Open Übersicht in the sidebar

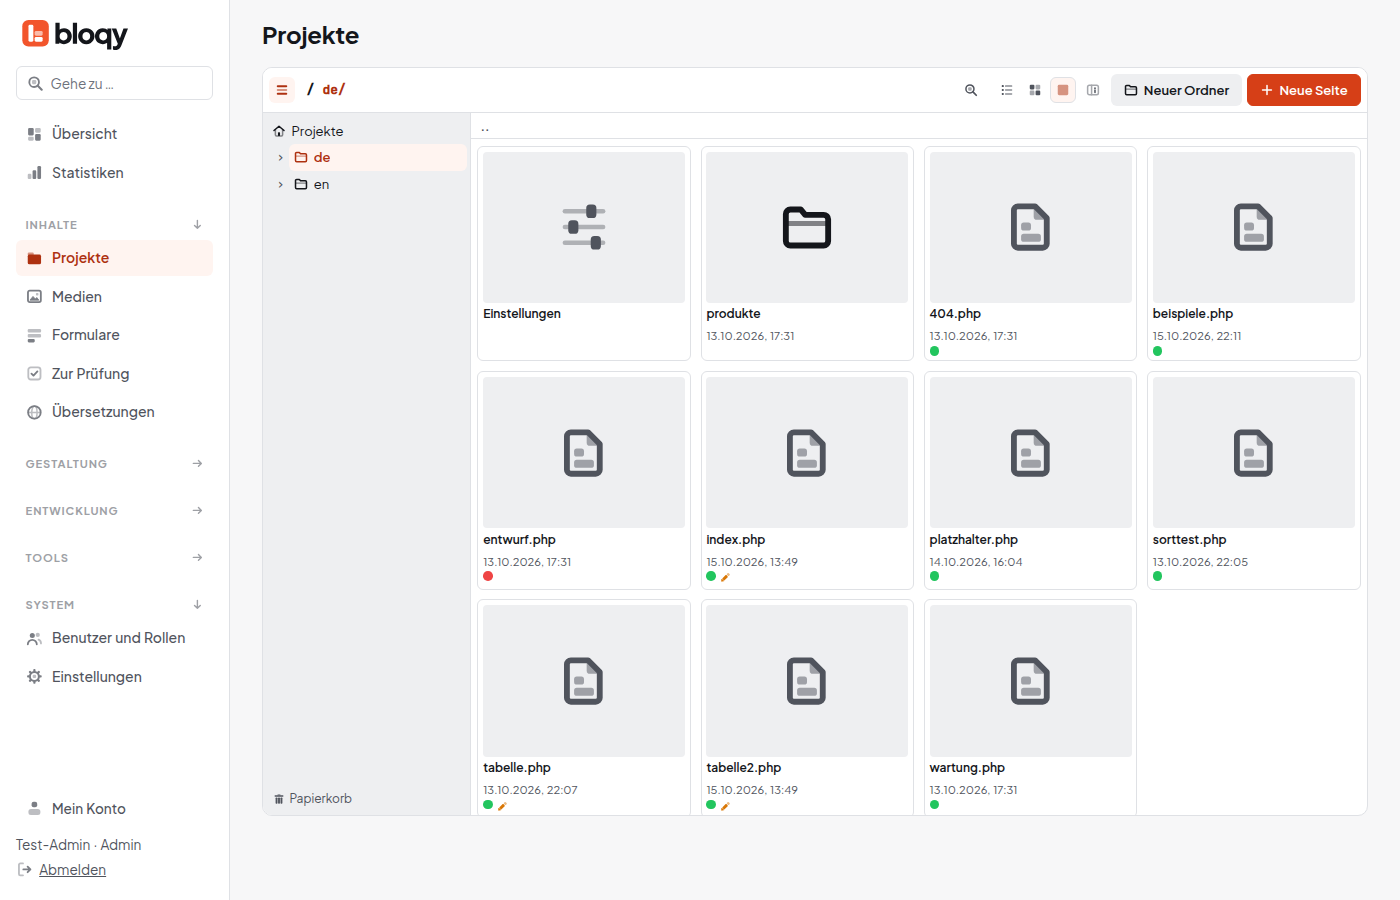pos(114,134)
